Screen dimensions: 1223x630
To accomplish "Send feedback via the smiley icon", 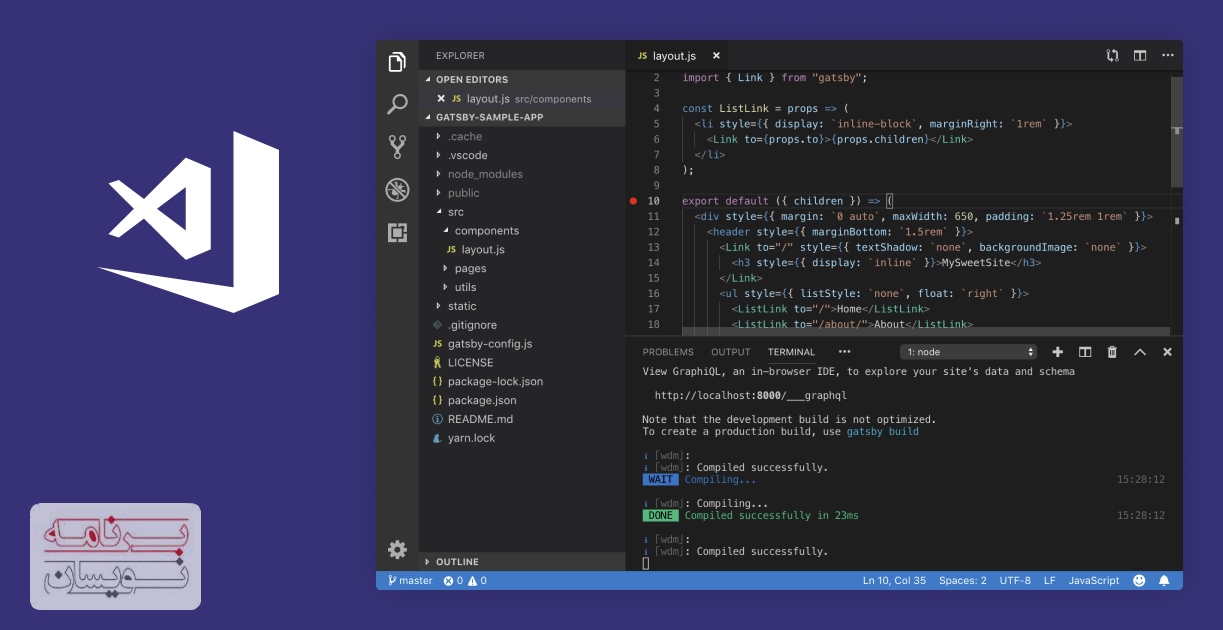I will [1139, 580].
